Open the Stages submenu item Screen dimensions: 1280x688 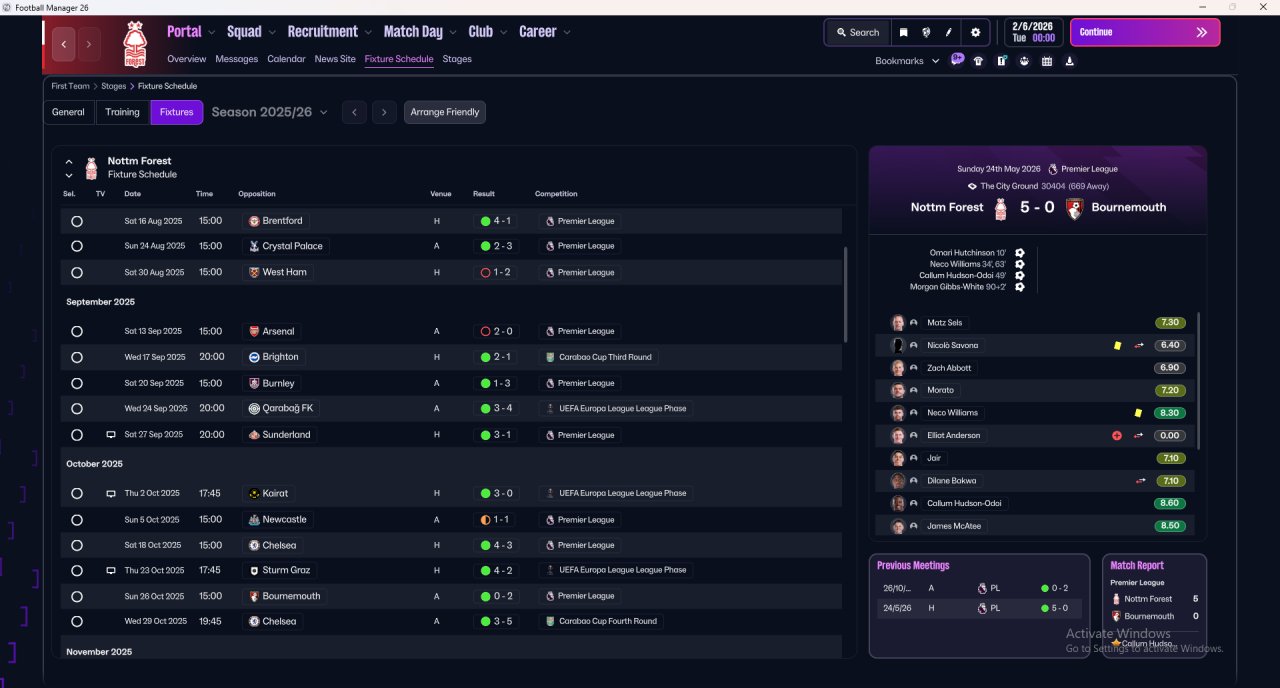pyautogui.click(x=457, y=59)
